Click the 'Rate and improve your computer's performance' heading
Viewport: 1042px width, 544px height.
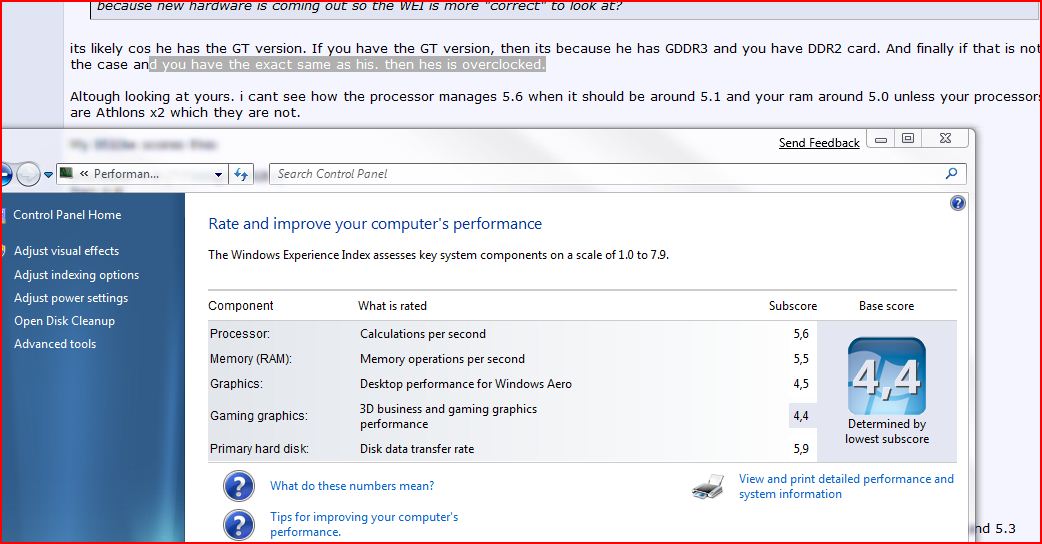[x=375, y=224]
